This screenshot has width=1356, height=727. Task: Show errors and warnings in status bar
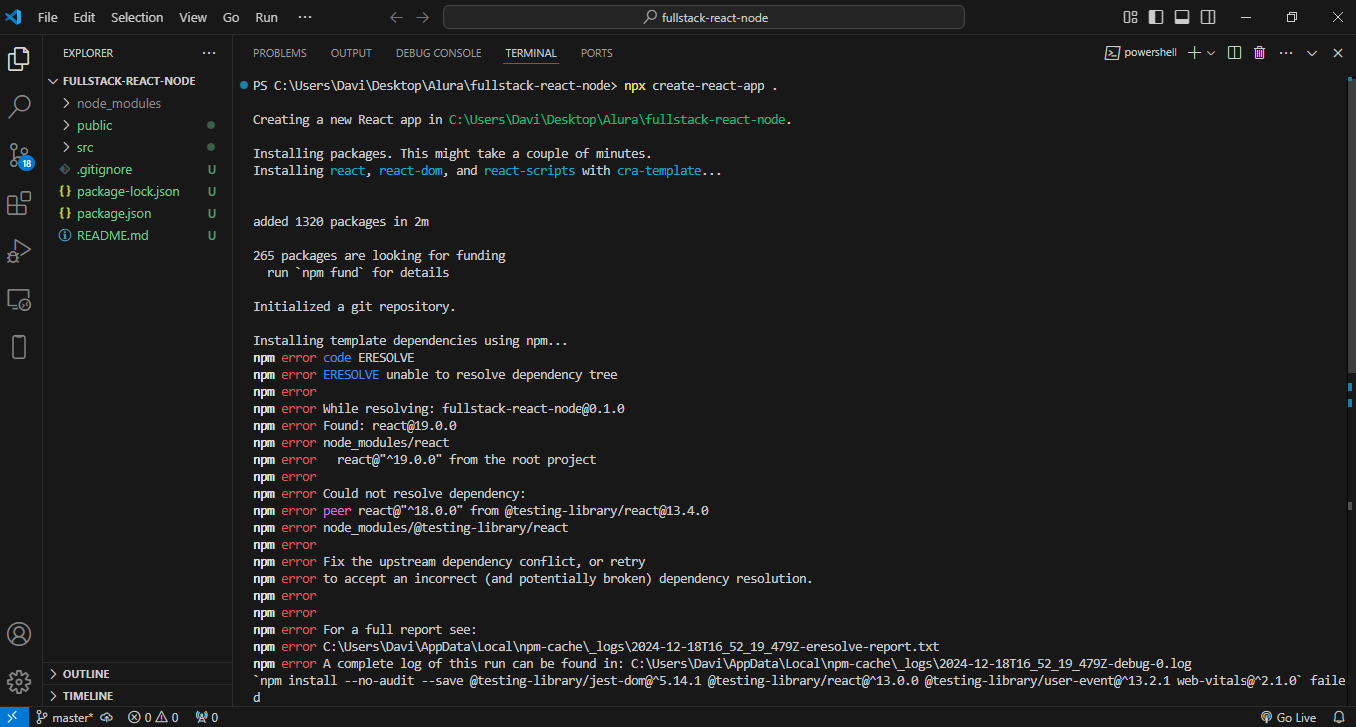[153, 717]
